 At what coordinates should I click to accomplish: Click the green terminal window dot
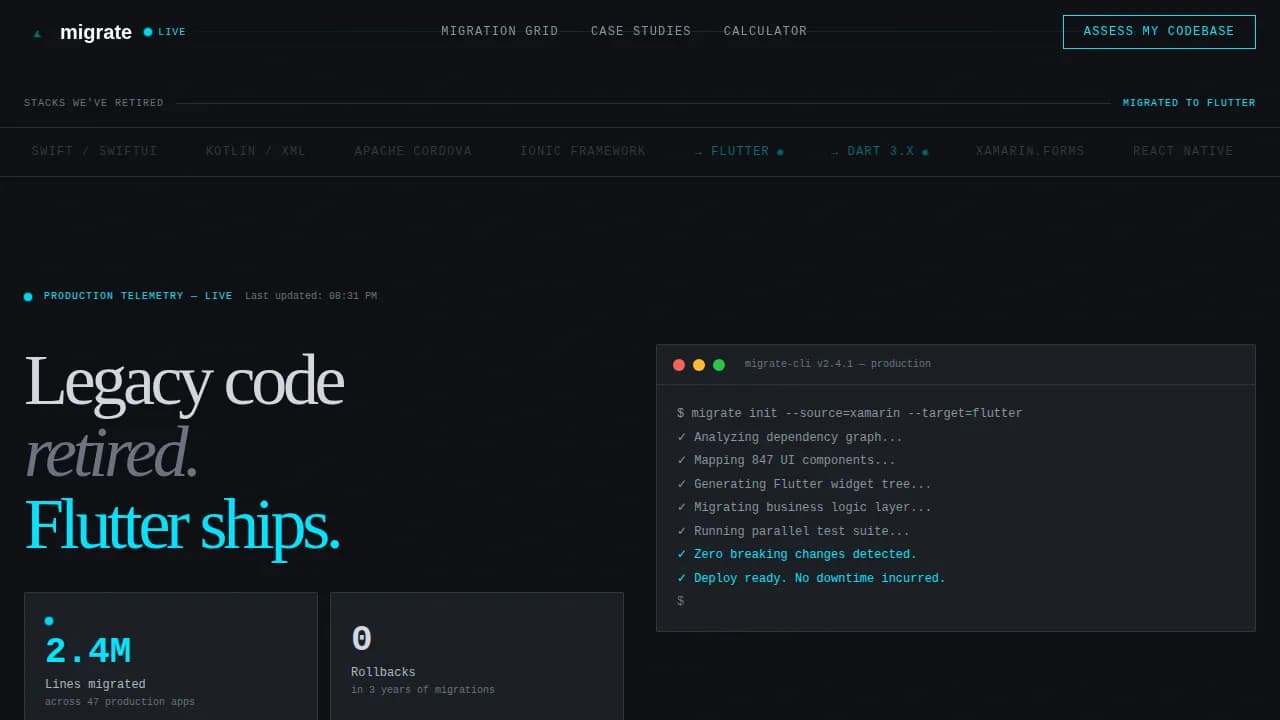coord(719,365)
